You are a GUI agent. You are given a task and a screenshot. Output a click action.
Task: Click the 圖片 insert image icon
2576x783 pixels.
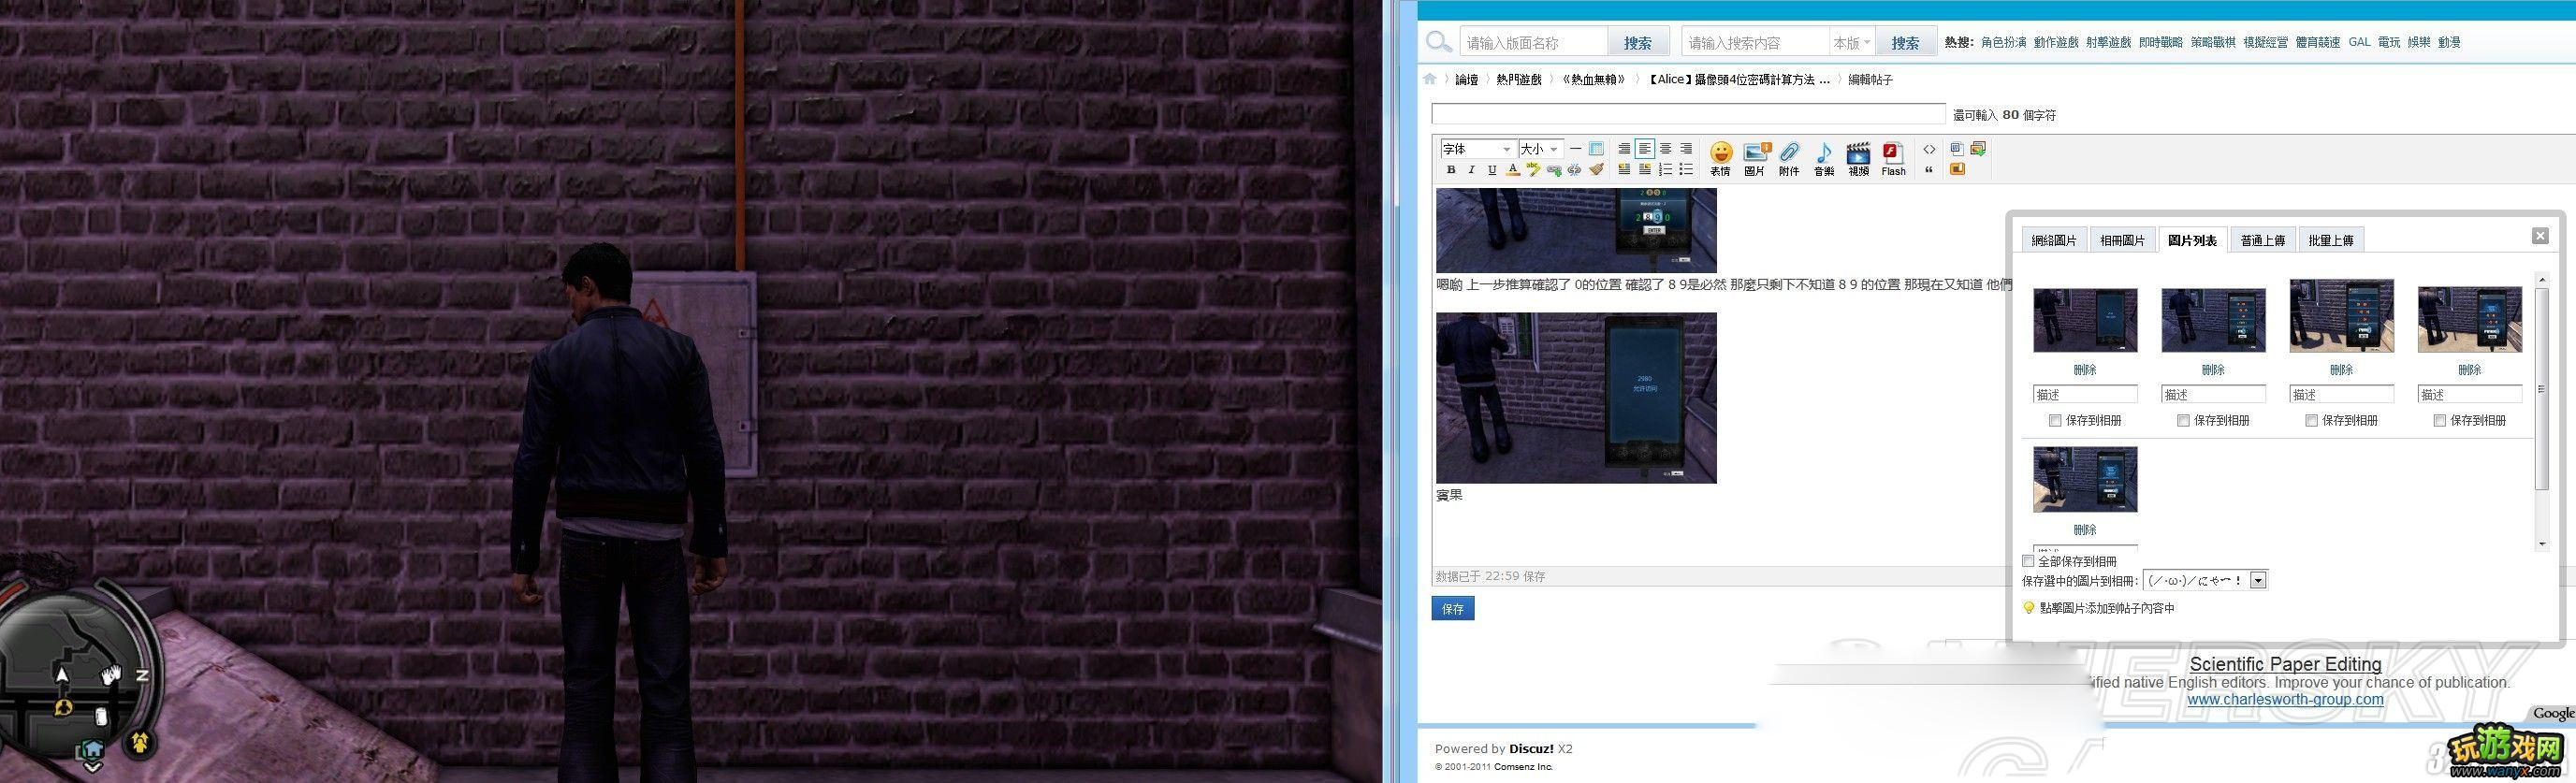1755,158
